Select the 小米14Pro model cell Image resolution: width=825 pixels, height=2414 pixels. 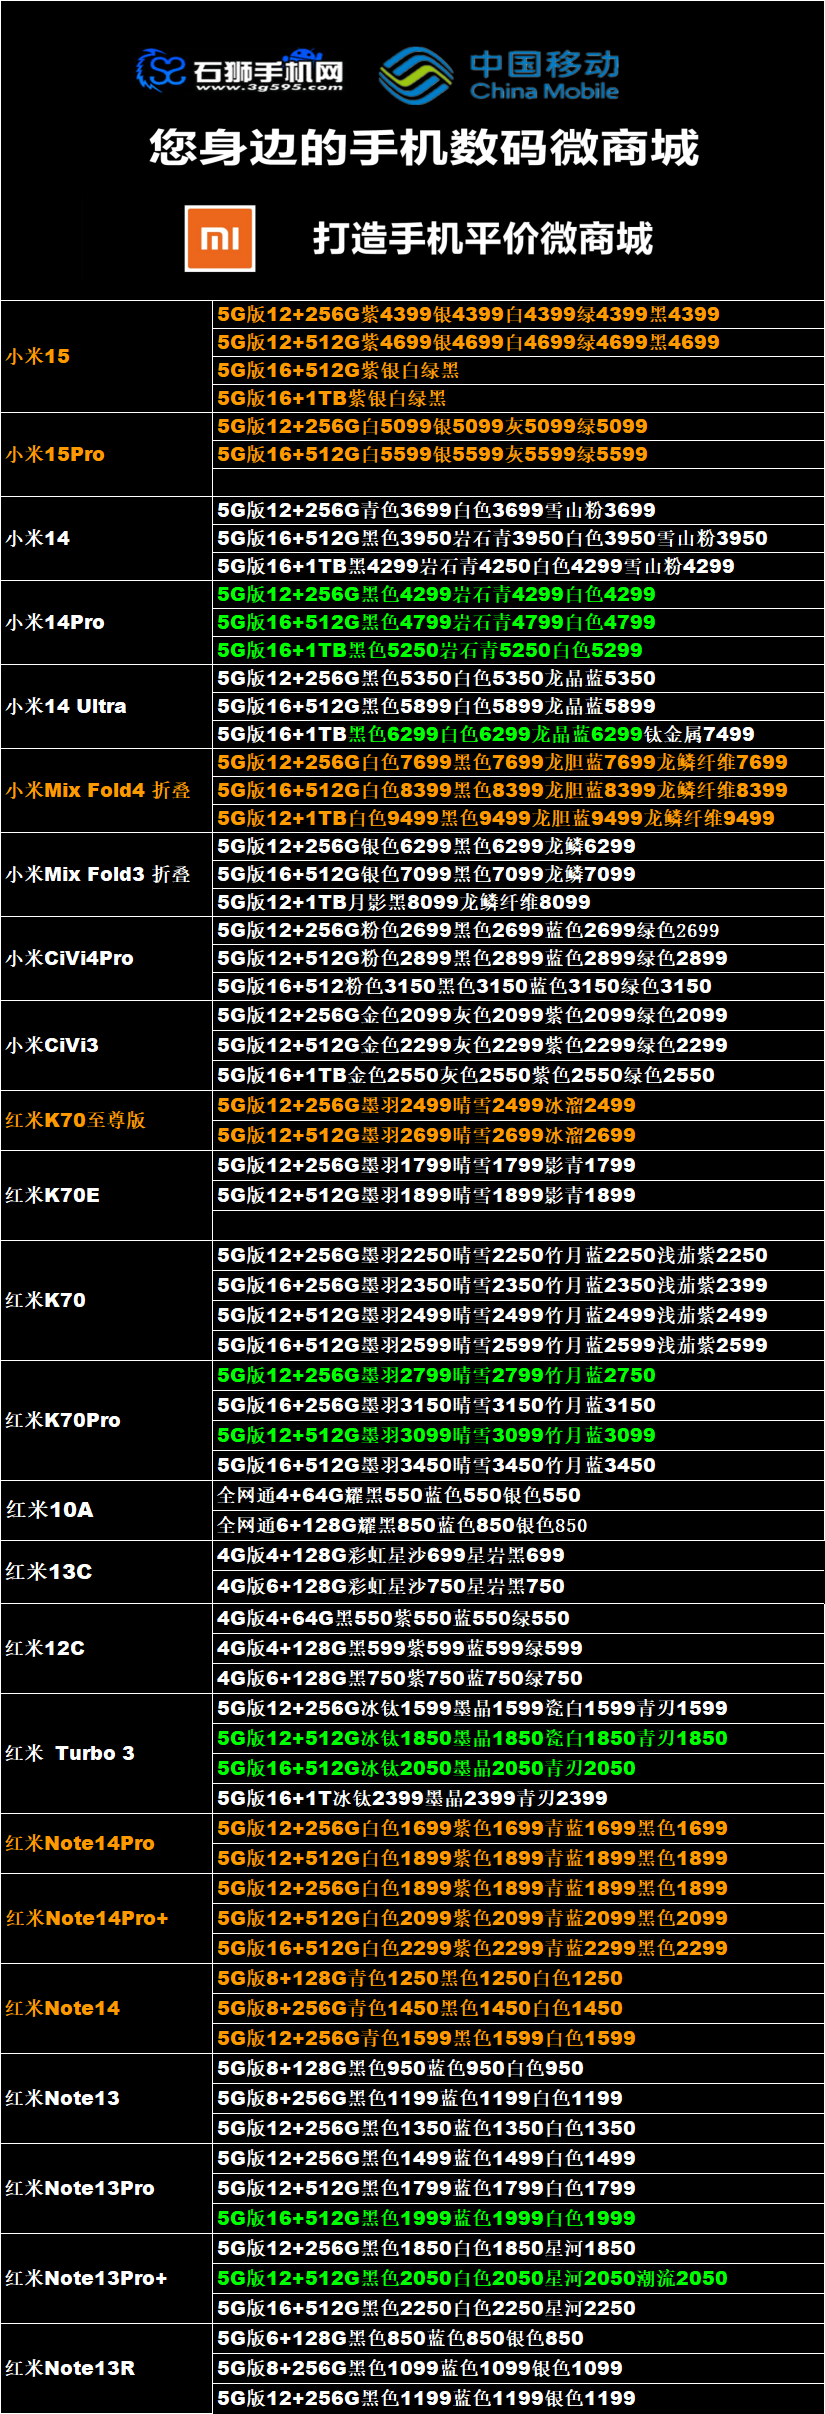pyautogui.click(x=107, y=622)
